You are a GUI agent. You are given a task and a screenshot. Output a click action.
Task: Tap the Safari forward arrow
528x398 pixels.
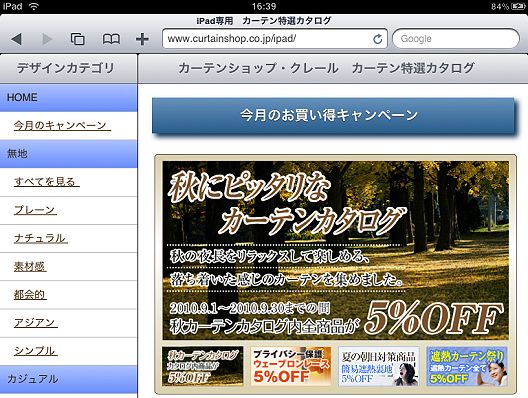47,39
